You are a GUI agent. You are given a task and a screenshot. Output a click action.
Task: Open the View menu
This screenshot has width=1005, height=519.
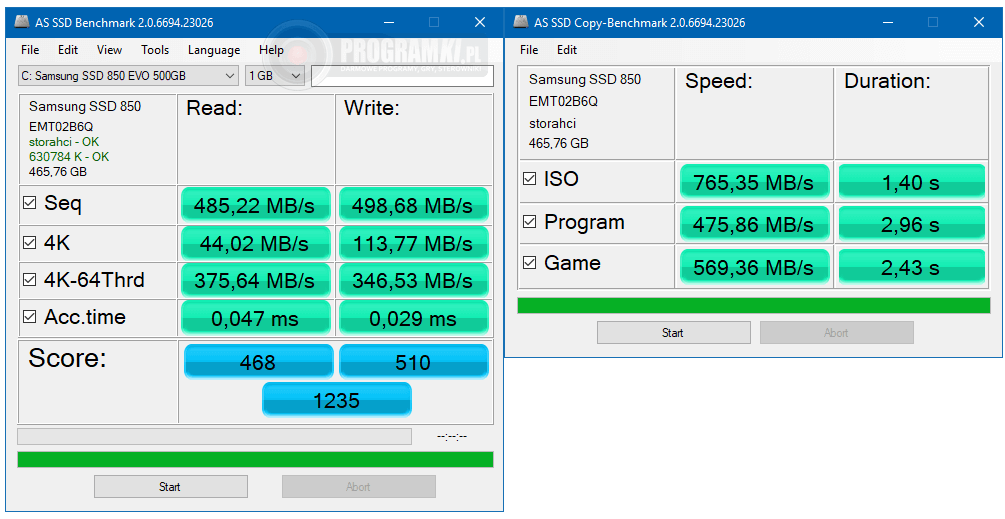click(110, 50)
